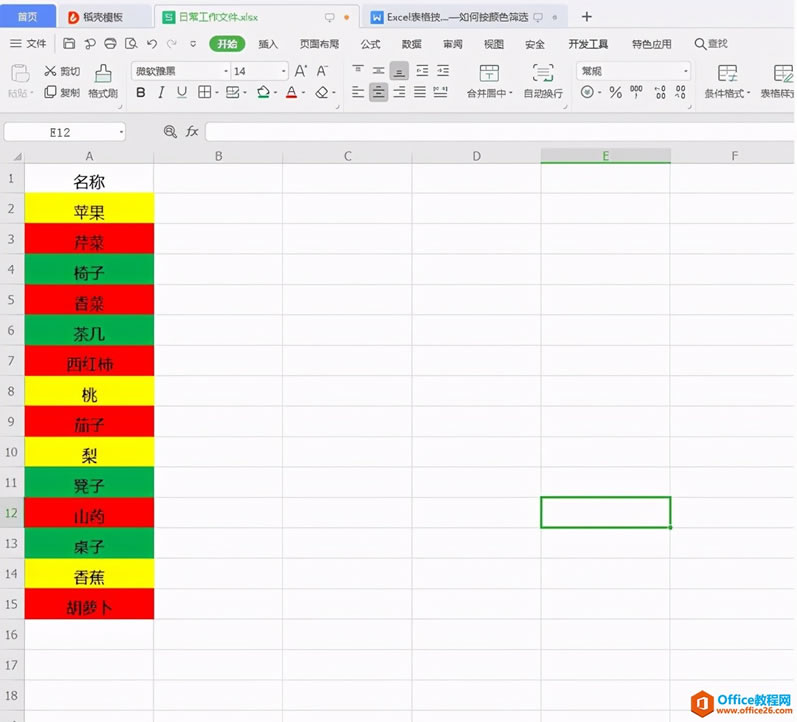Click the Undo arrow
Viewport: 797px width, 722px height.
tap(151, 44)
